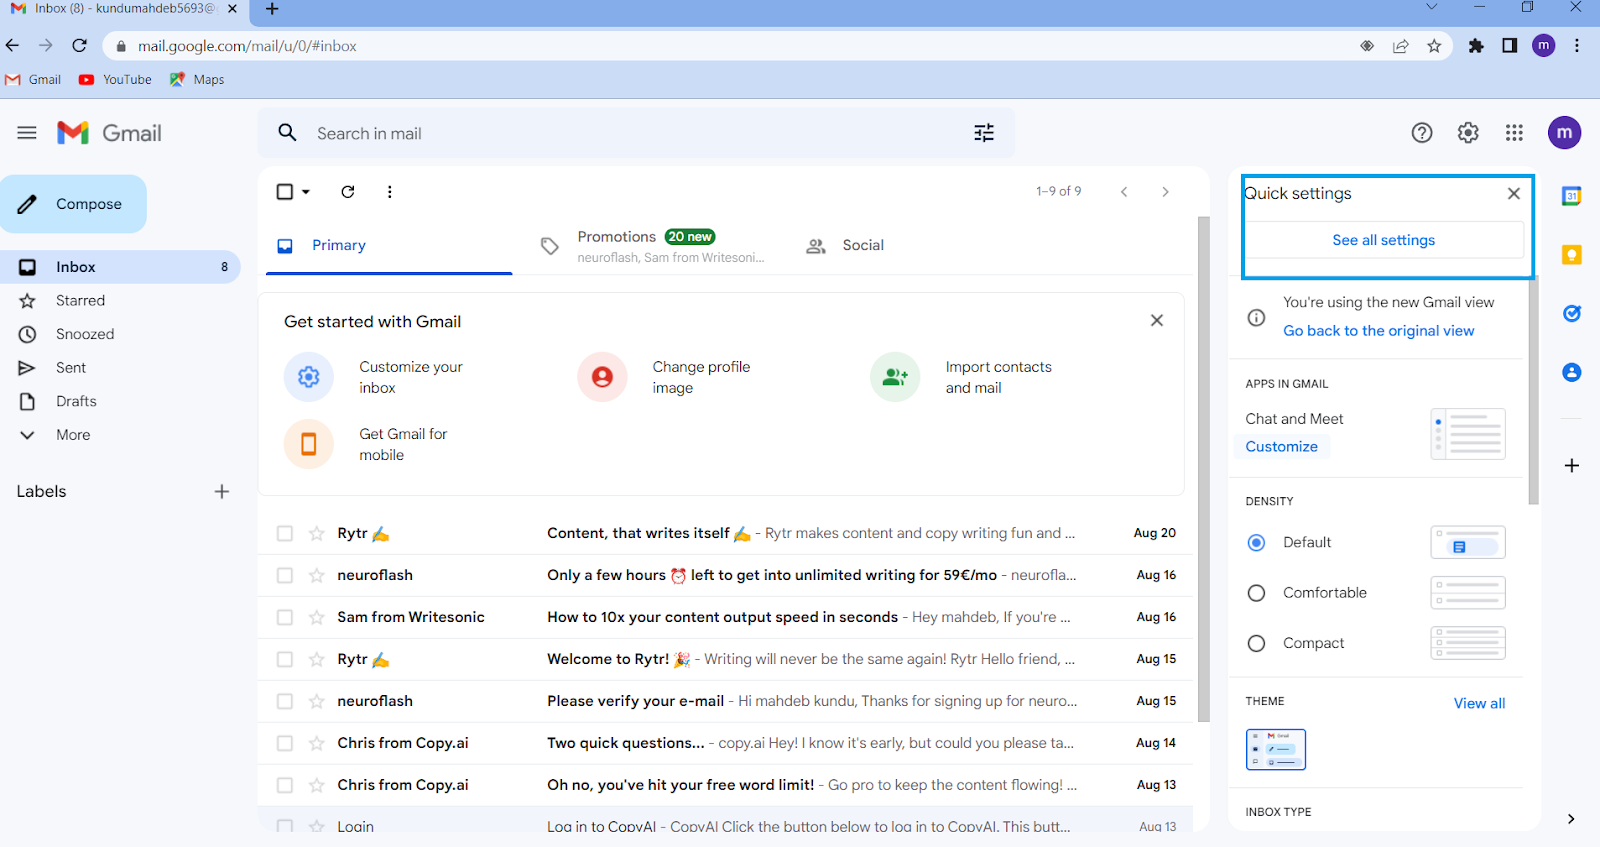Open the main menu hamburger icon
This screenshot has height=847, width=1600.
coord(27,133)
